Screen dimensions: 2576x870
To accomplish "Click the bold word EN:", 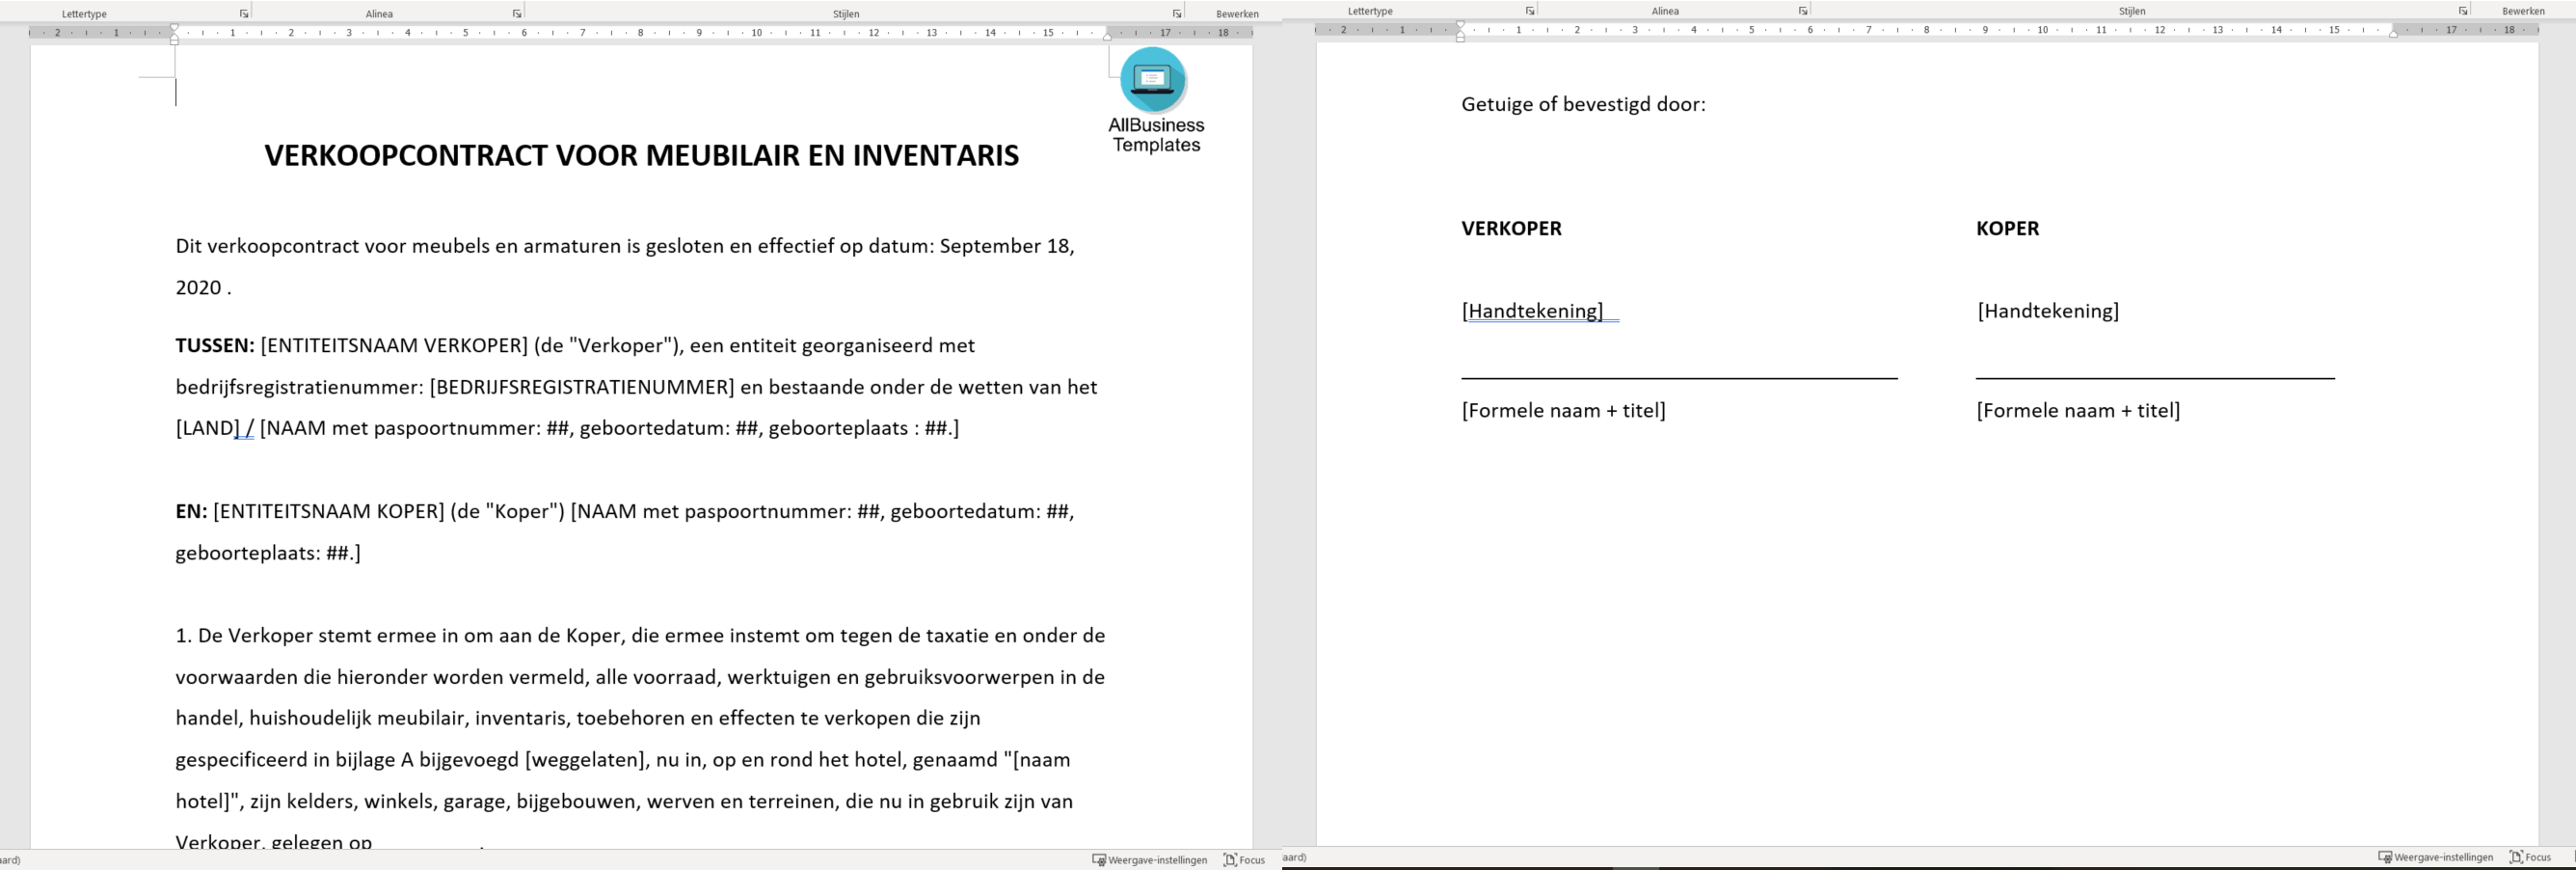I will [x=191, y=512].
